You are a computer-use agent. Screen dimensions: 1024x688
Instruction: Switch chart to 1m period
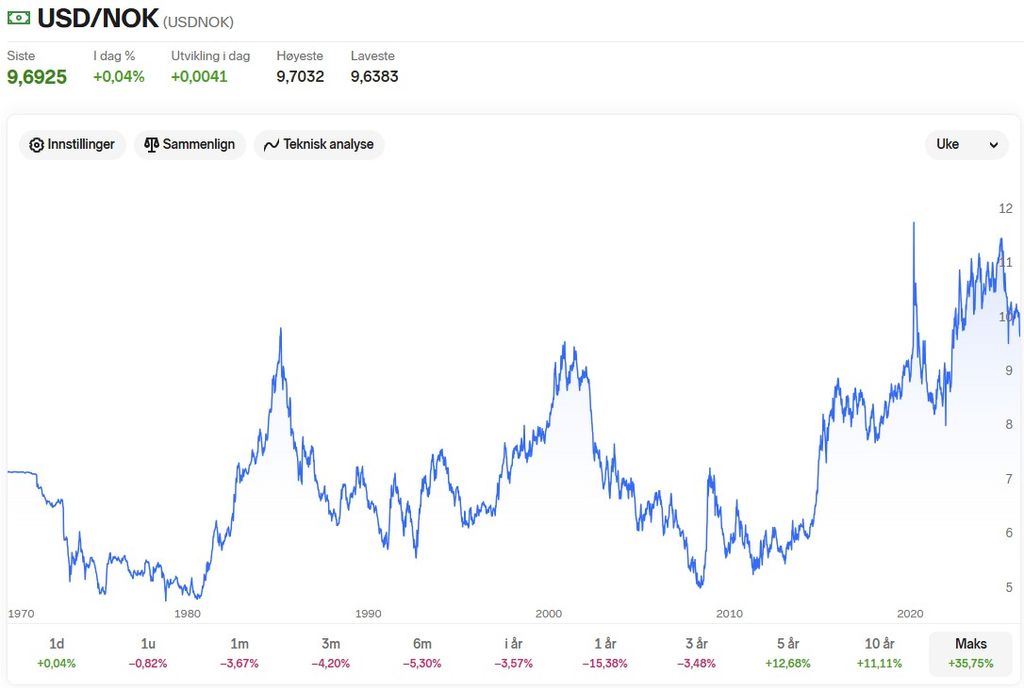coord(239,653)
